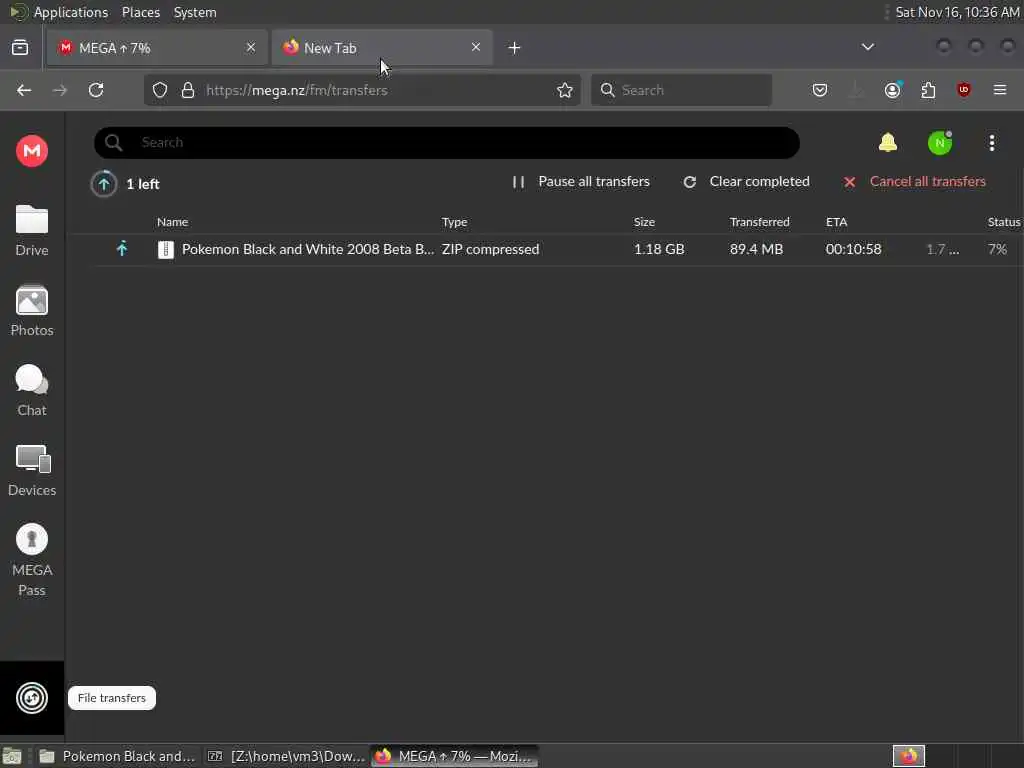Open the Chat section
The width and height of the screenshot is (1024, 768).
click(31, 391)
